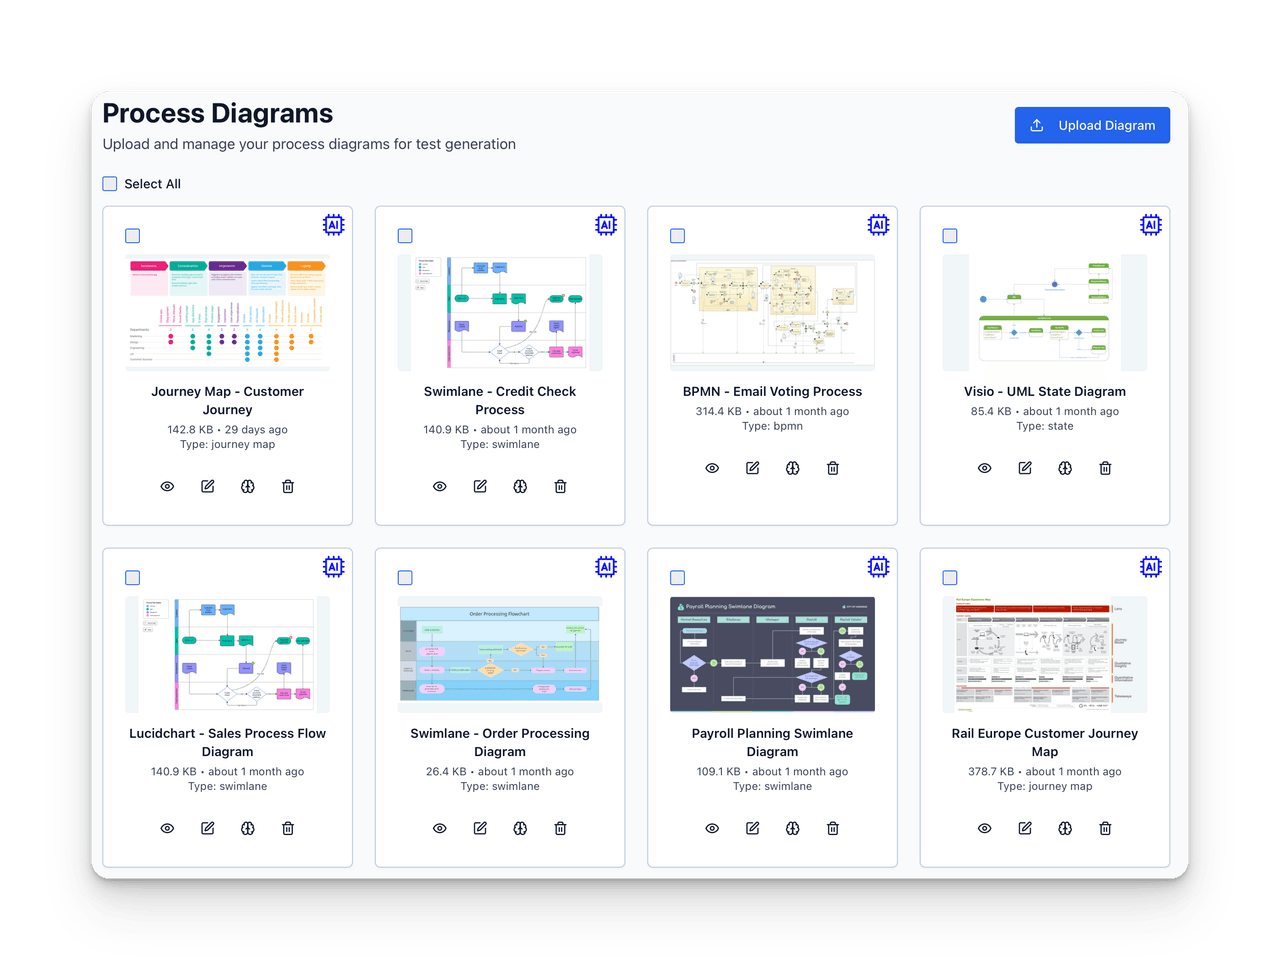Image resolution: width=1280 pixels, height=970 pixels.
Task: Click the AI chip badge on Rail Europe card
Action: click(1150, 566)
